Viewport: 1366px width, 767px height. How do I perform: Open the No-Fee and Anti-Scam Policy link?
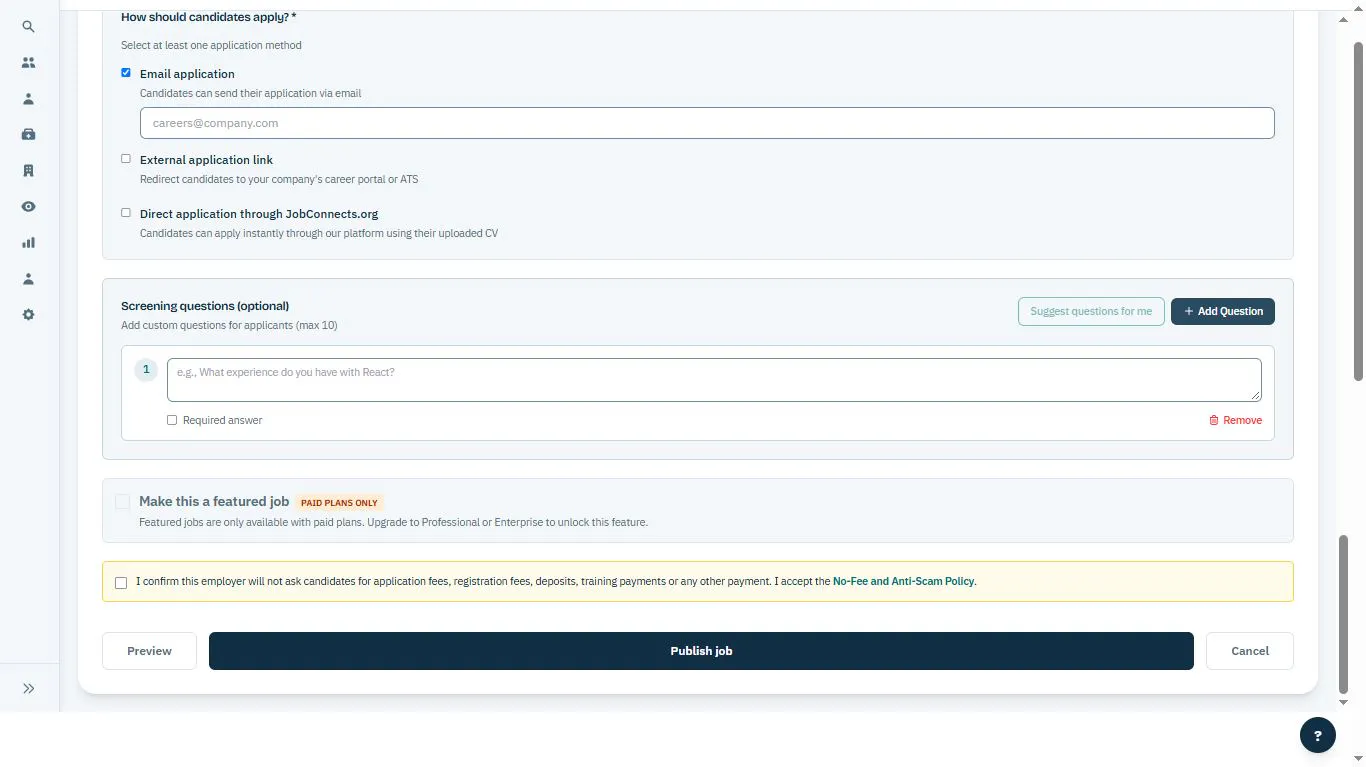[904, 581]
